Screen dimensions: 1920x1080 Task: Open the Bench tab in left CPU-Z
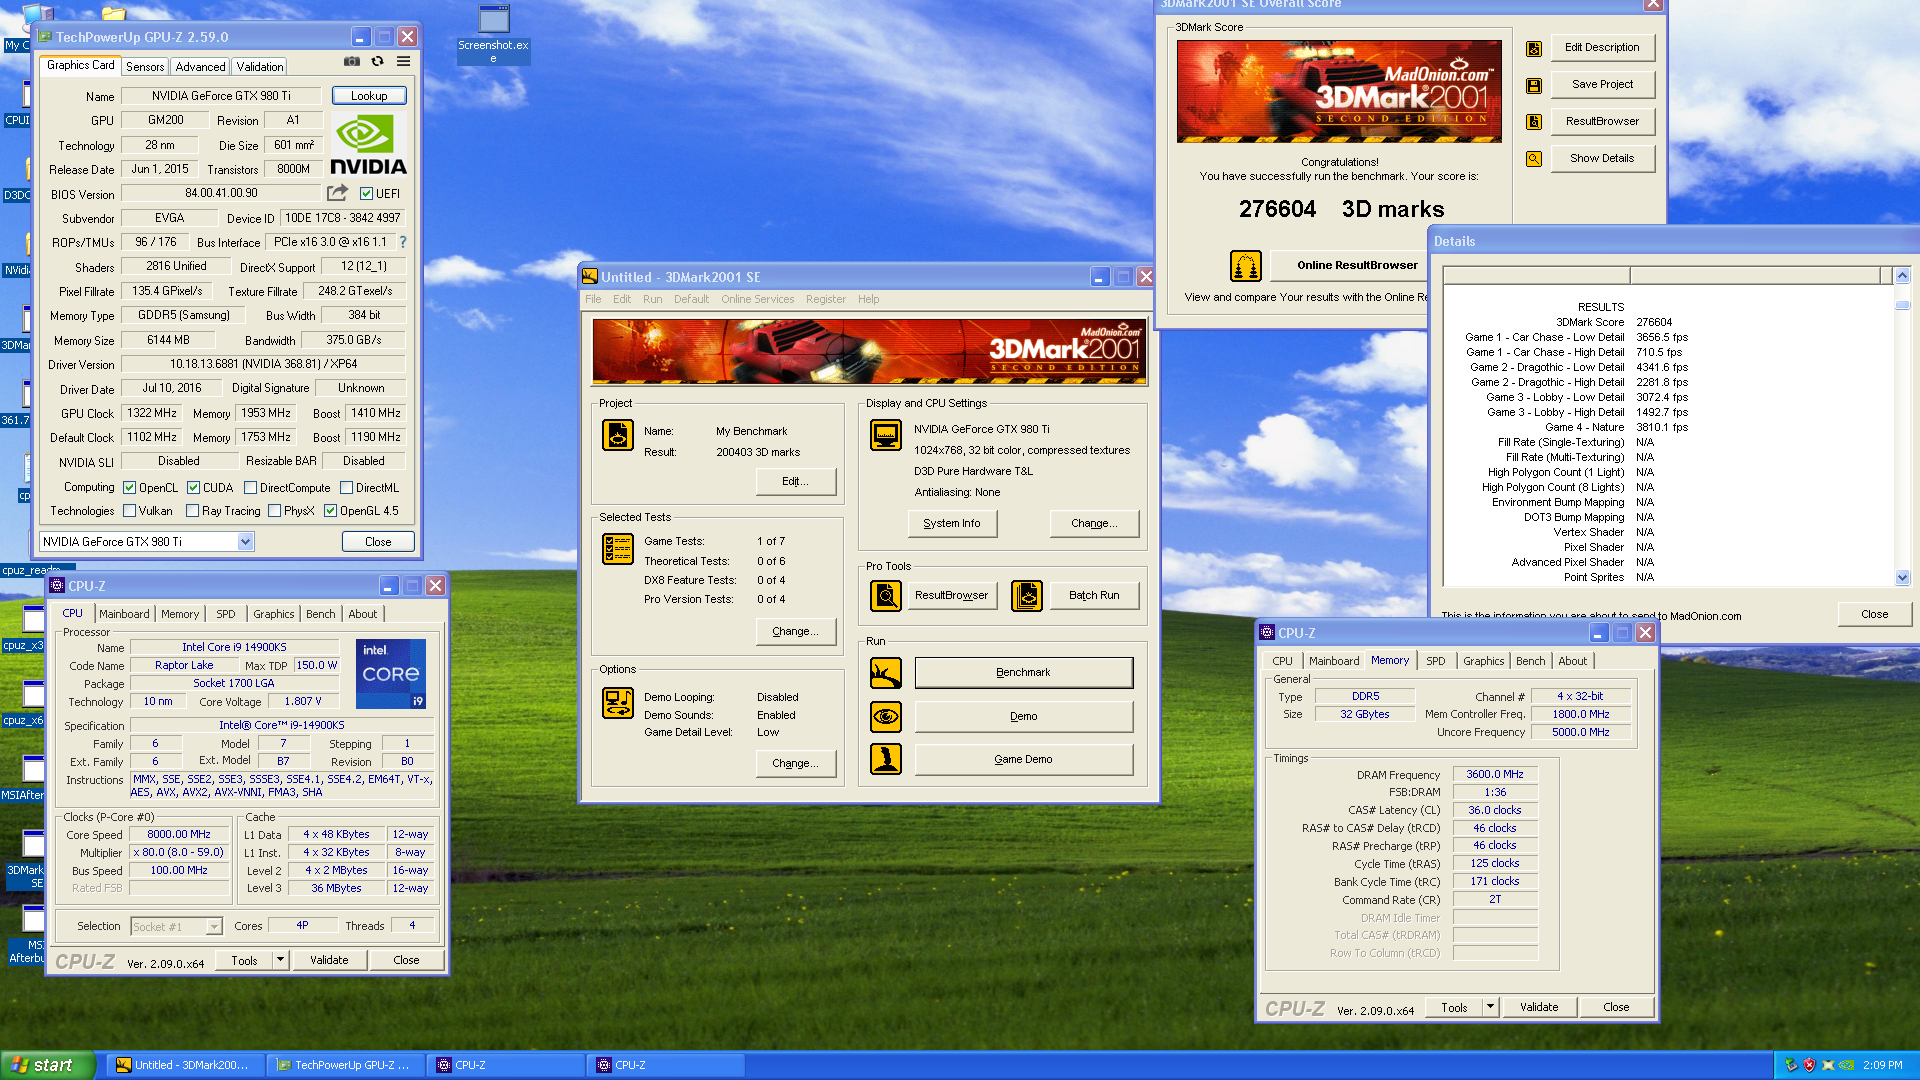[321, 614]
